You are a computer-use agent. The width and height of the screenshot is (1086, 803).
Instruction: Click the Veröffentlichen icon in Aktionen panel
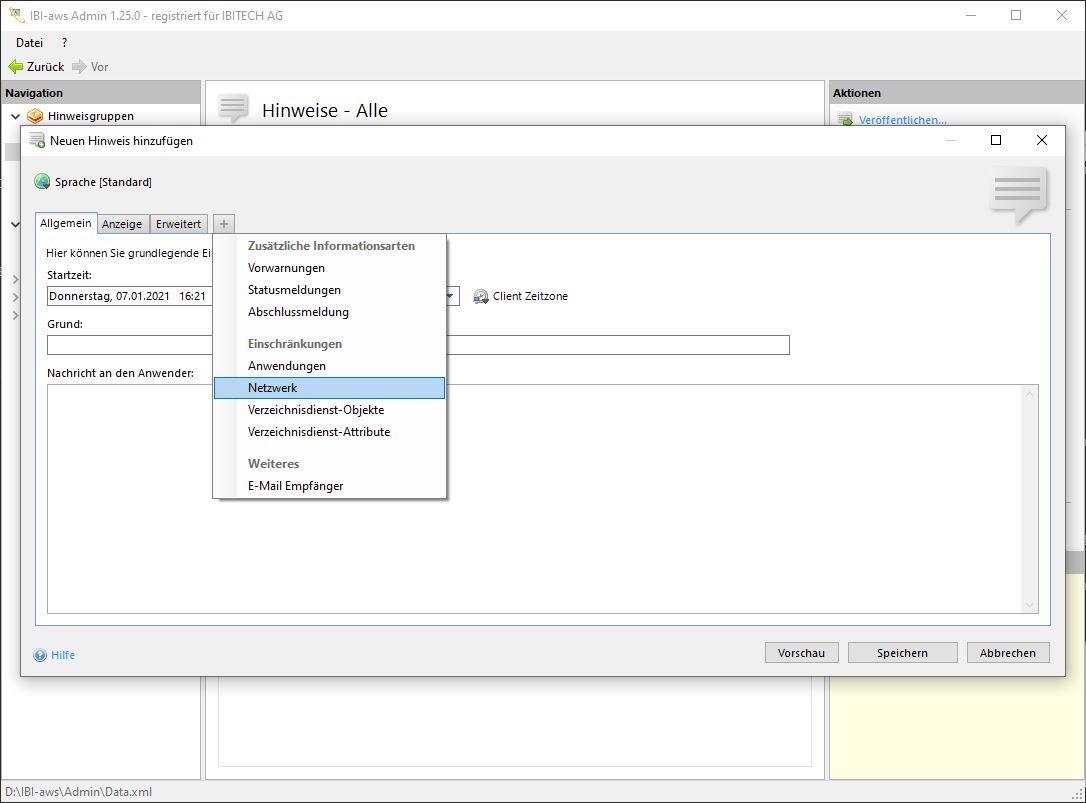(845, 120)
